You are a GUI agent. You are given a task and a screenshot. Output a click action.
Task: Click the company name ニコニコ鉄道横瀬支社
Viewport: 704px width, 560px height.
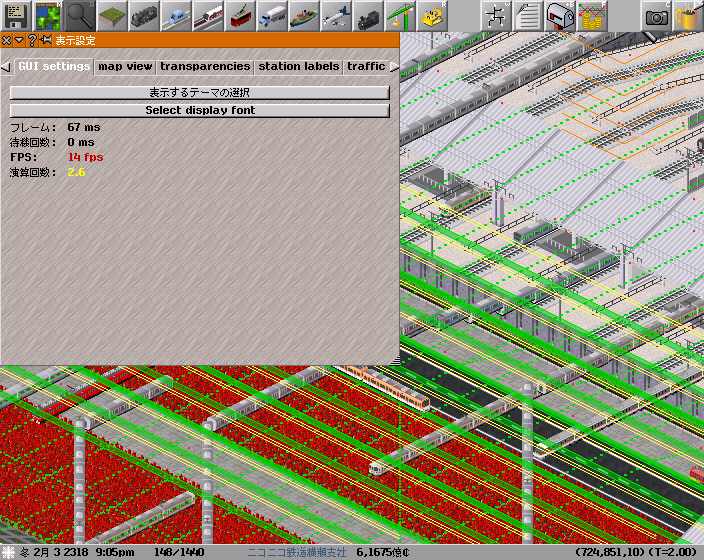(x=297, y=552)
